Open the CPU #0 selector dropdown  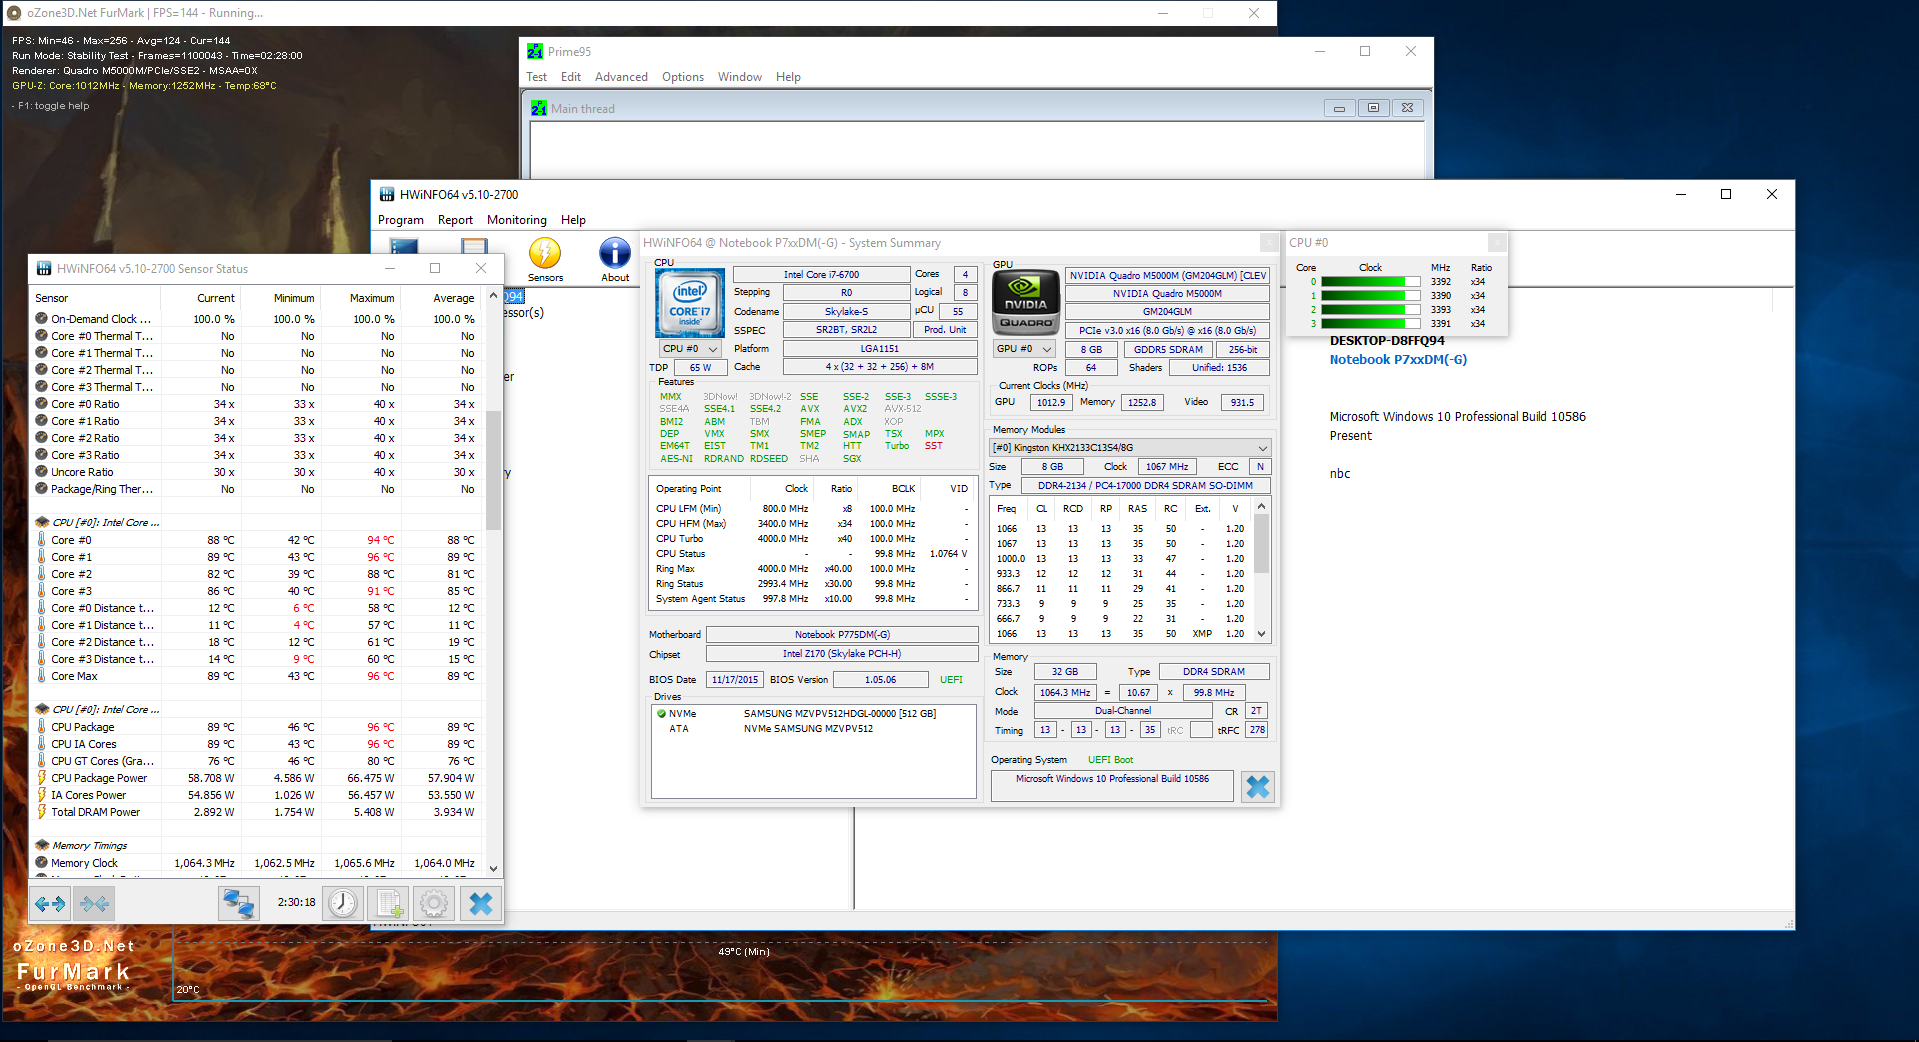(690, 349)
